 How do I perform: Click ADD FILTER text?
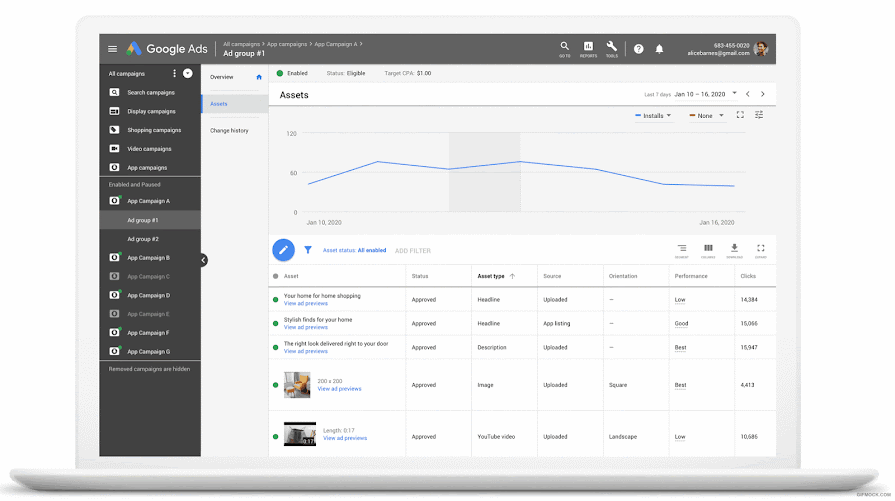[x=413, y=250]
